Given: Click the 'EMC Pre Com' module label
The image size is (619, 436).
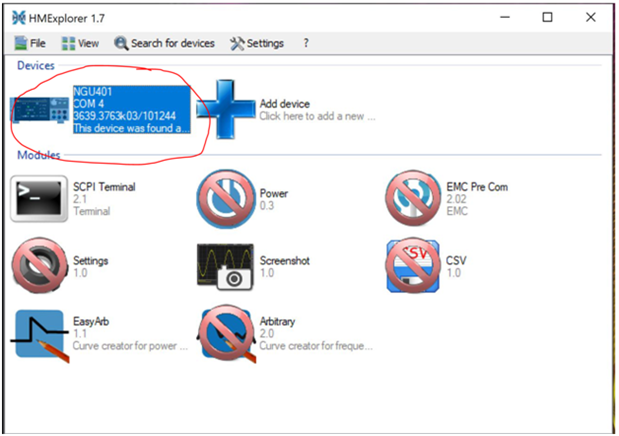Looking at the screenshot, I should (477, 187).
